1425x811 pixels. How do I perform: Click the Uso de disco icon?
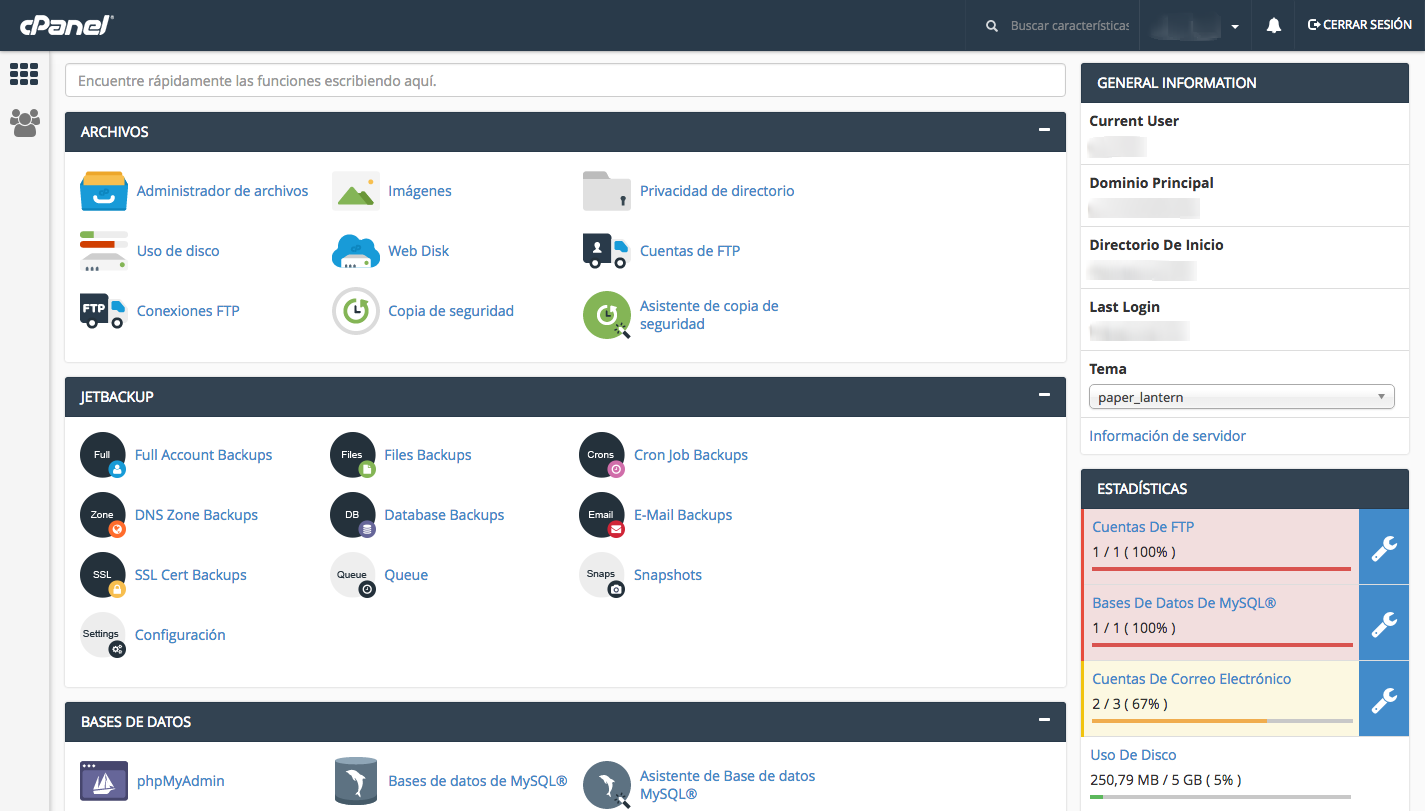104,251
